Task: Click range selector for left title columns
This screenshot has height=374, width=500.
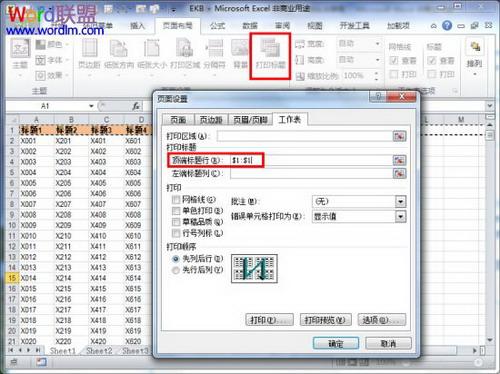Action: point(399,173)
